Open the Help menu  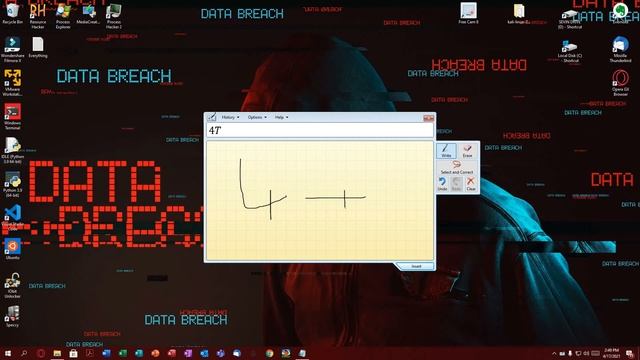[281, 117]
